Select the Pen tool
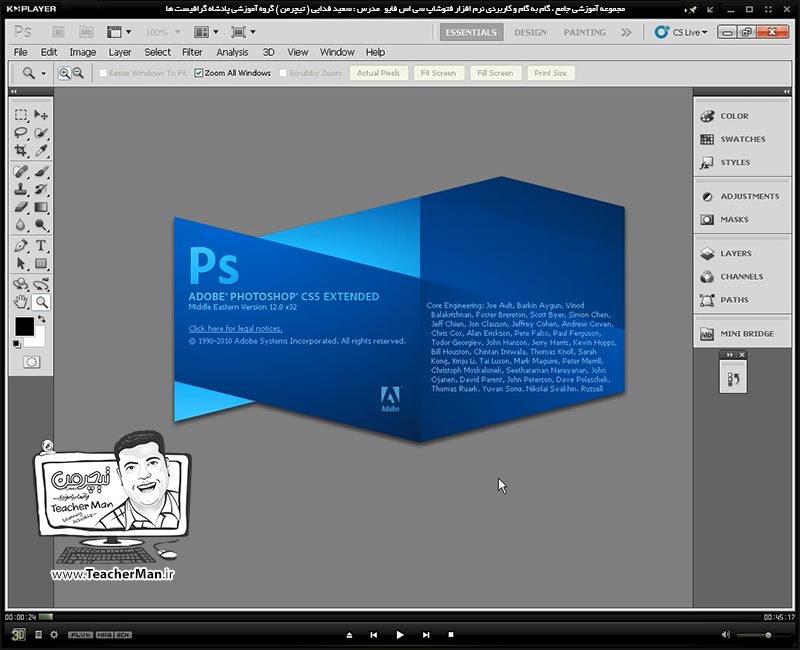This screenshot has width=800, height=650. point(21,245)
